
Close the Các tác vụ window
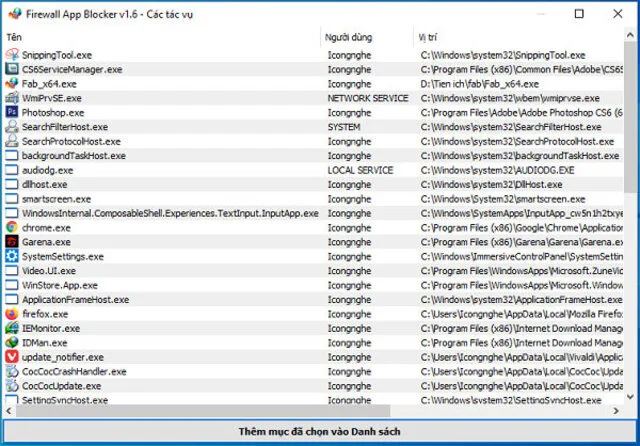(618, 14)
